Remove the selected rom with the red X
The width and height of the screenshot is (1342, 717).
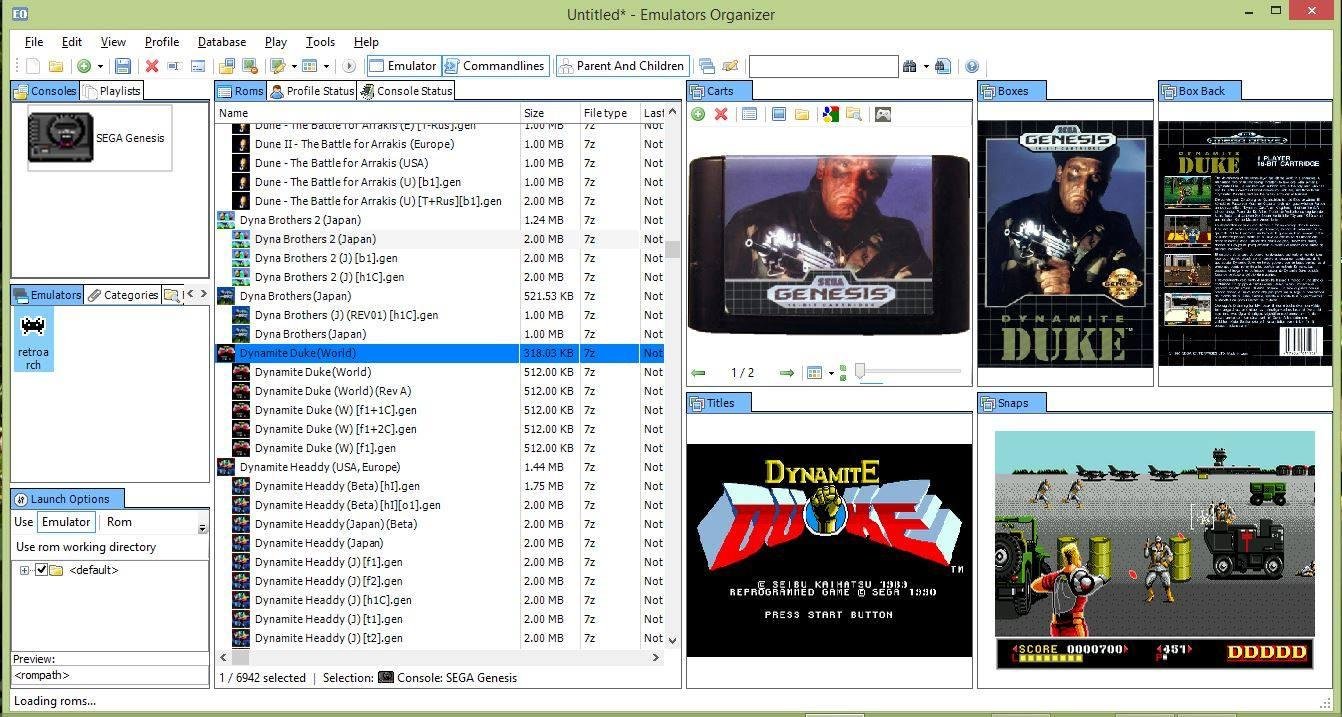pos(152,66)
